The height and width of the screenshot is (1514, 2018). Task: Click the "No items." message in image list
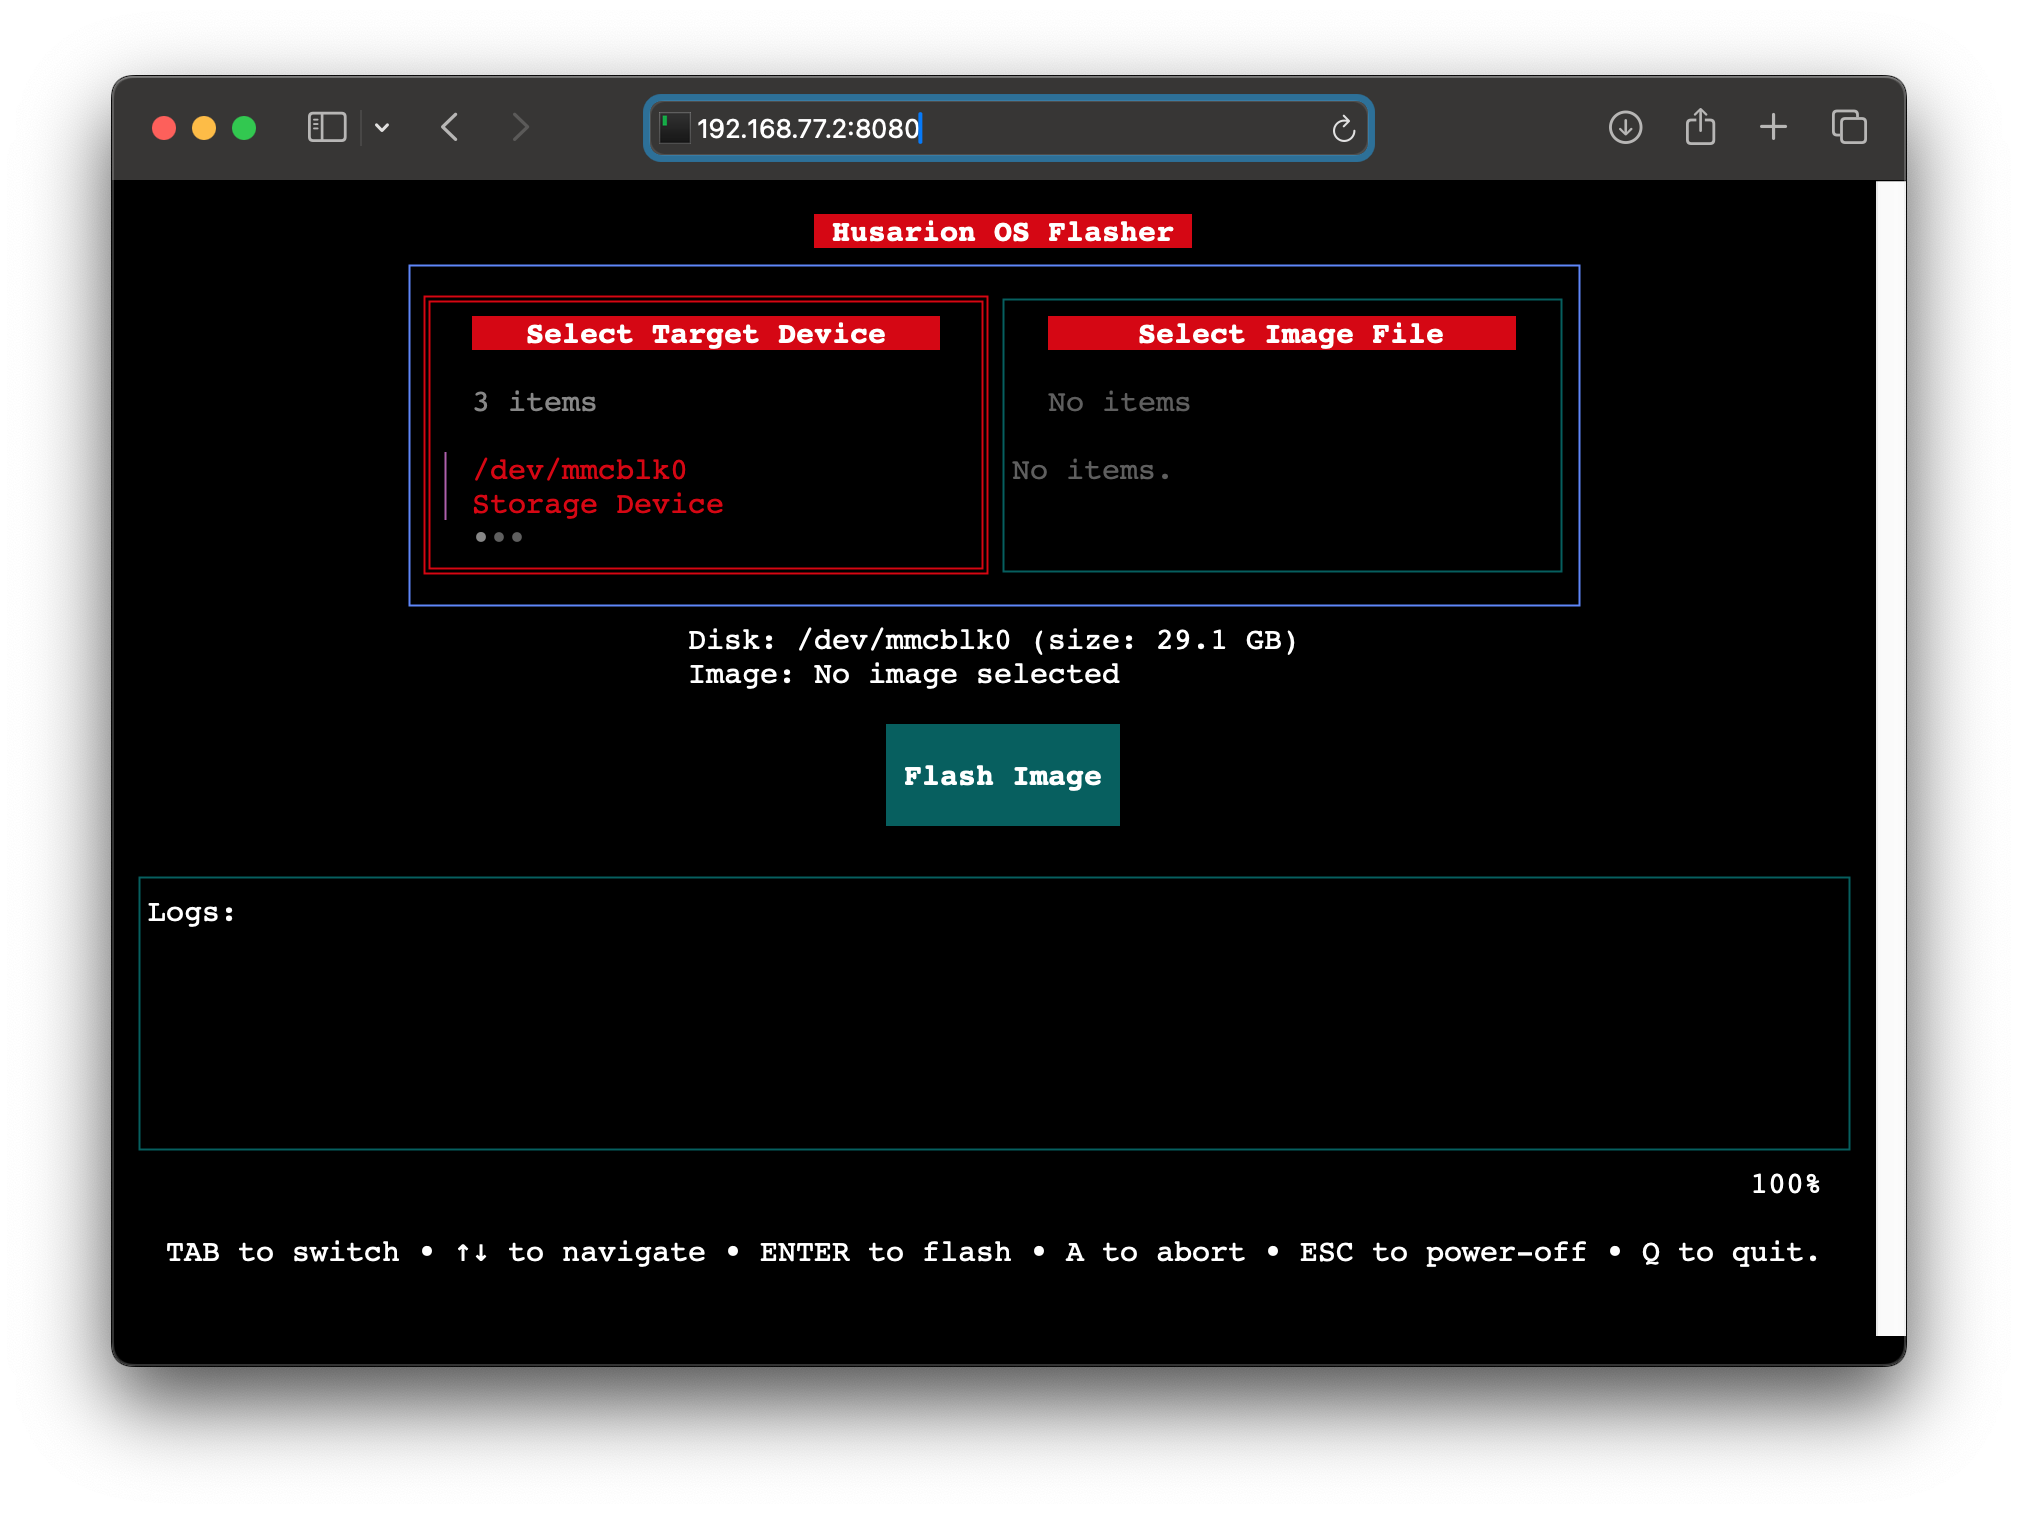pyautogui.click(x=1090, y=470)
